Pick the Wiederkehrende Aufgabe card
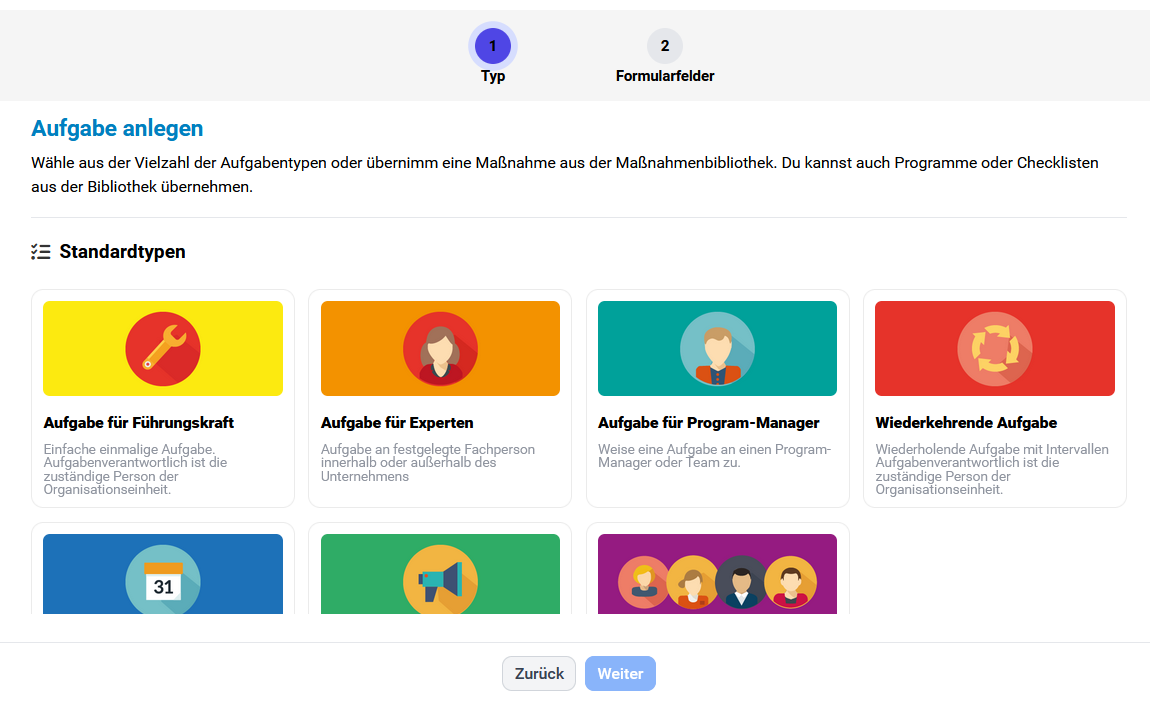1150x715 pixels. tap(994, 398)
